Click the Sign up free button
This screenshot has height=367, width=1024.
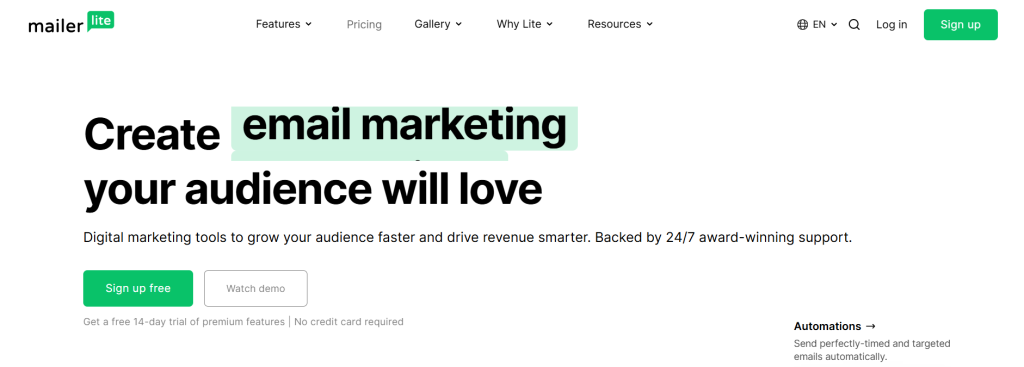(x=138, y=288)
